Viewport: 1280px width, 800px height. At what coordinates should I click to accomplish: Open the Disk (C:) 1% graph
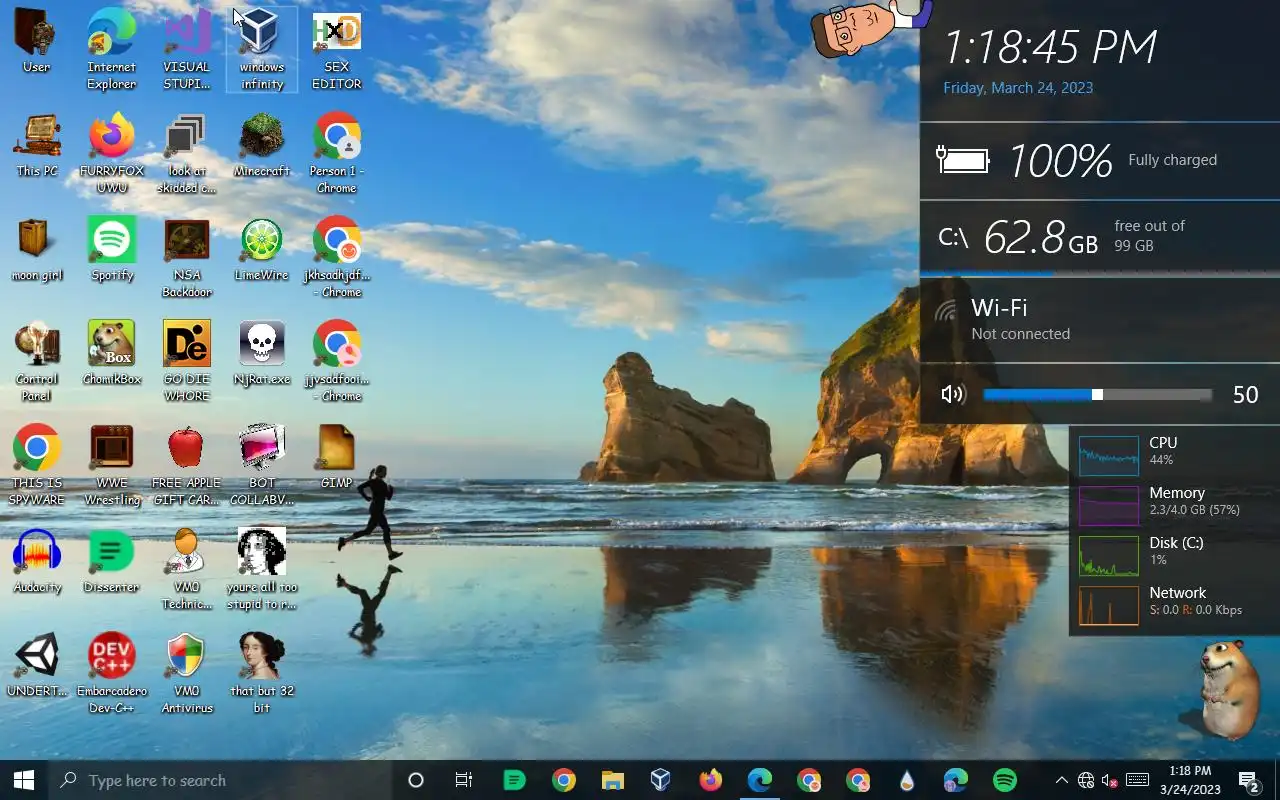coord(1109,556)
